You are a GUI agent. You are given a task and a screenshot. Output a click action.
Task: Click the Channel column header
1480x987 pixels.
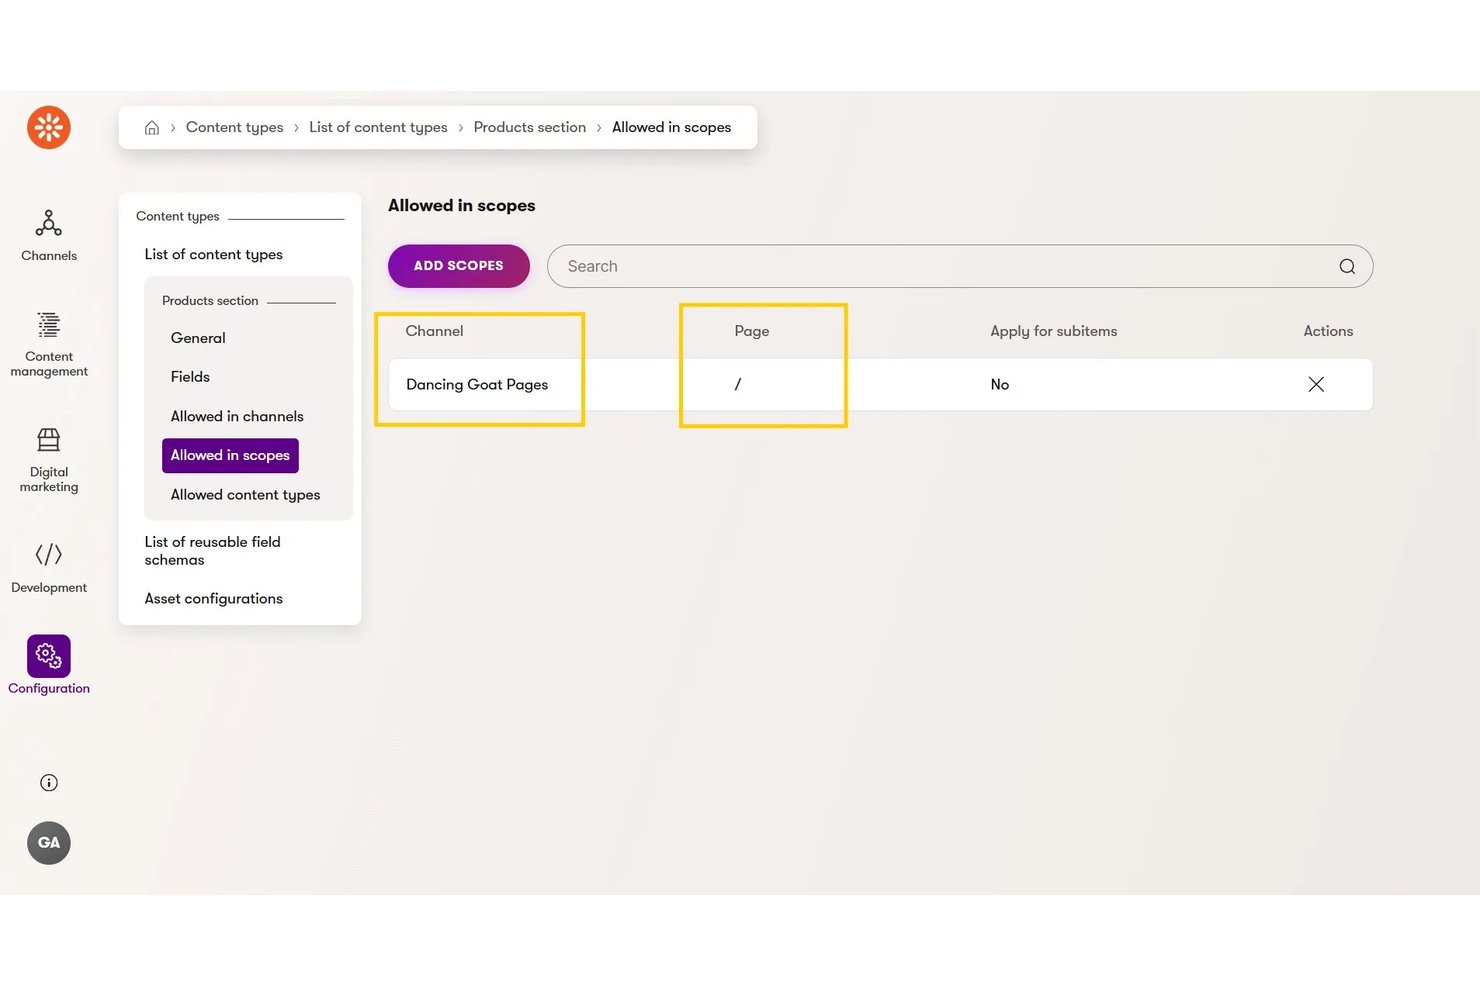435,331
